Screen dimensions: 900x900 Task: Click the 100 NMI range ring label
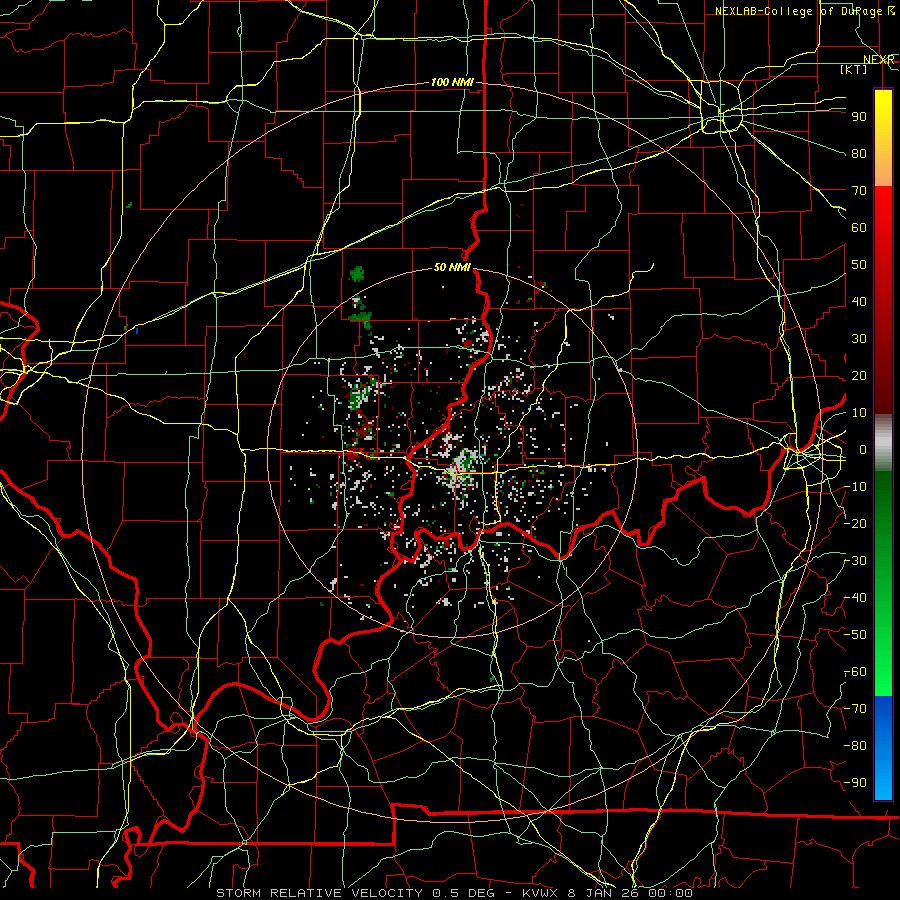pos(452,82)
